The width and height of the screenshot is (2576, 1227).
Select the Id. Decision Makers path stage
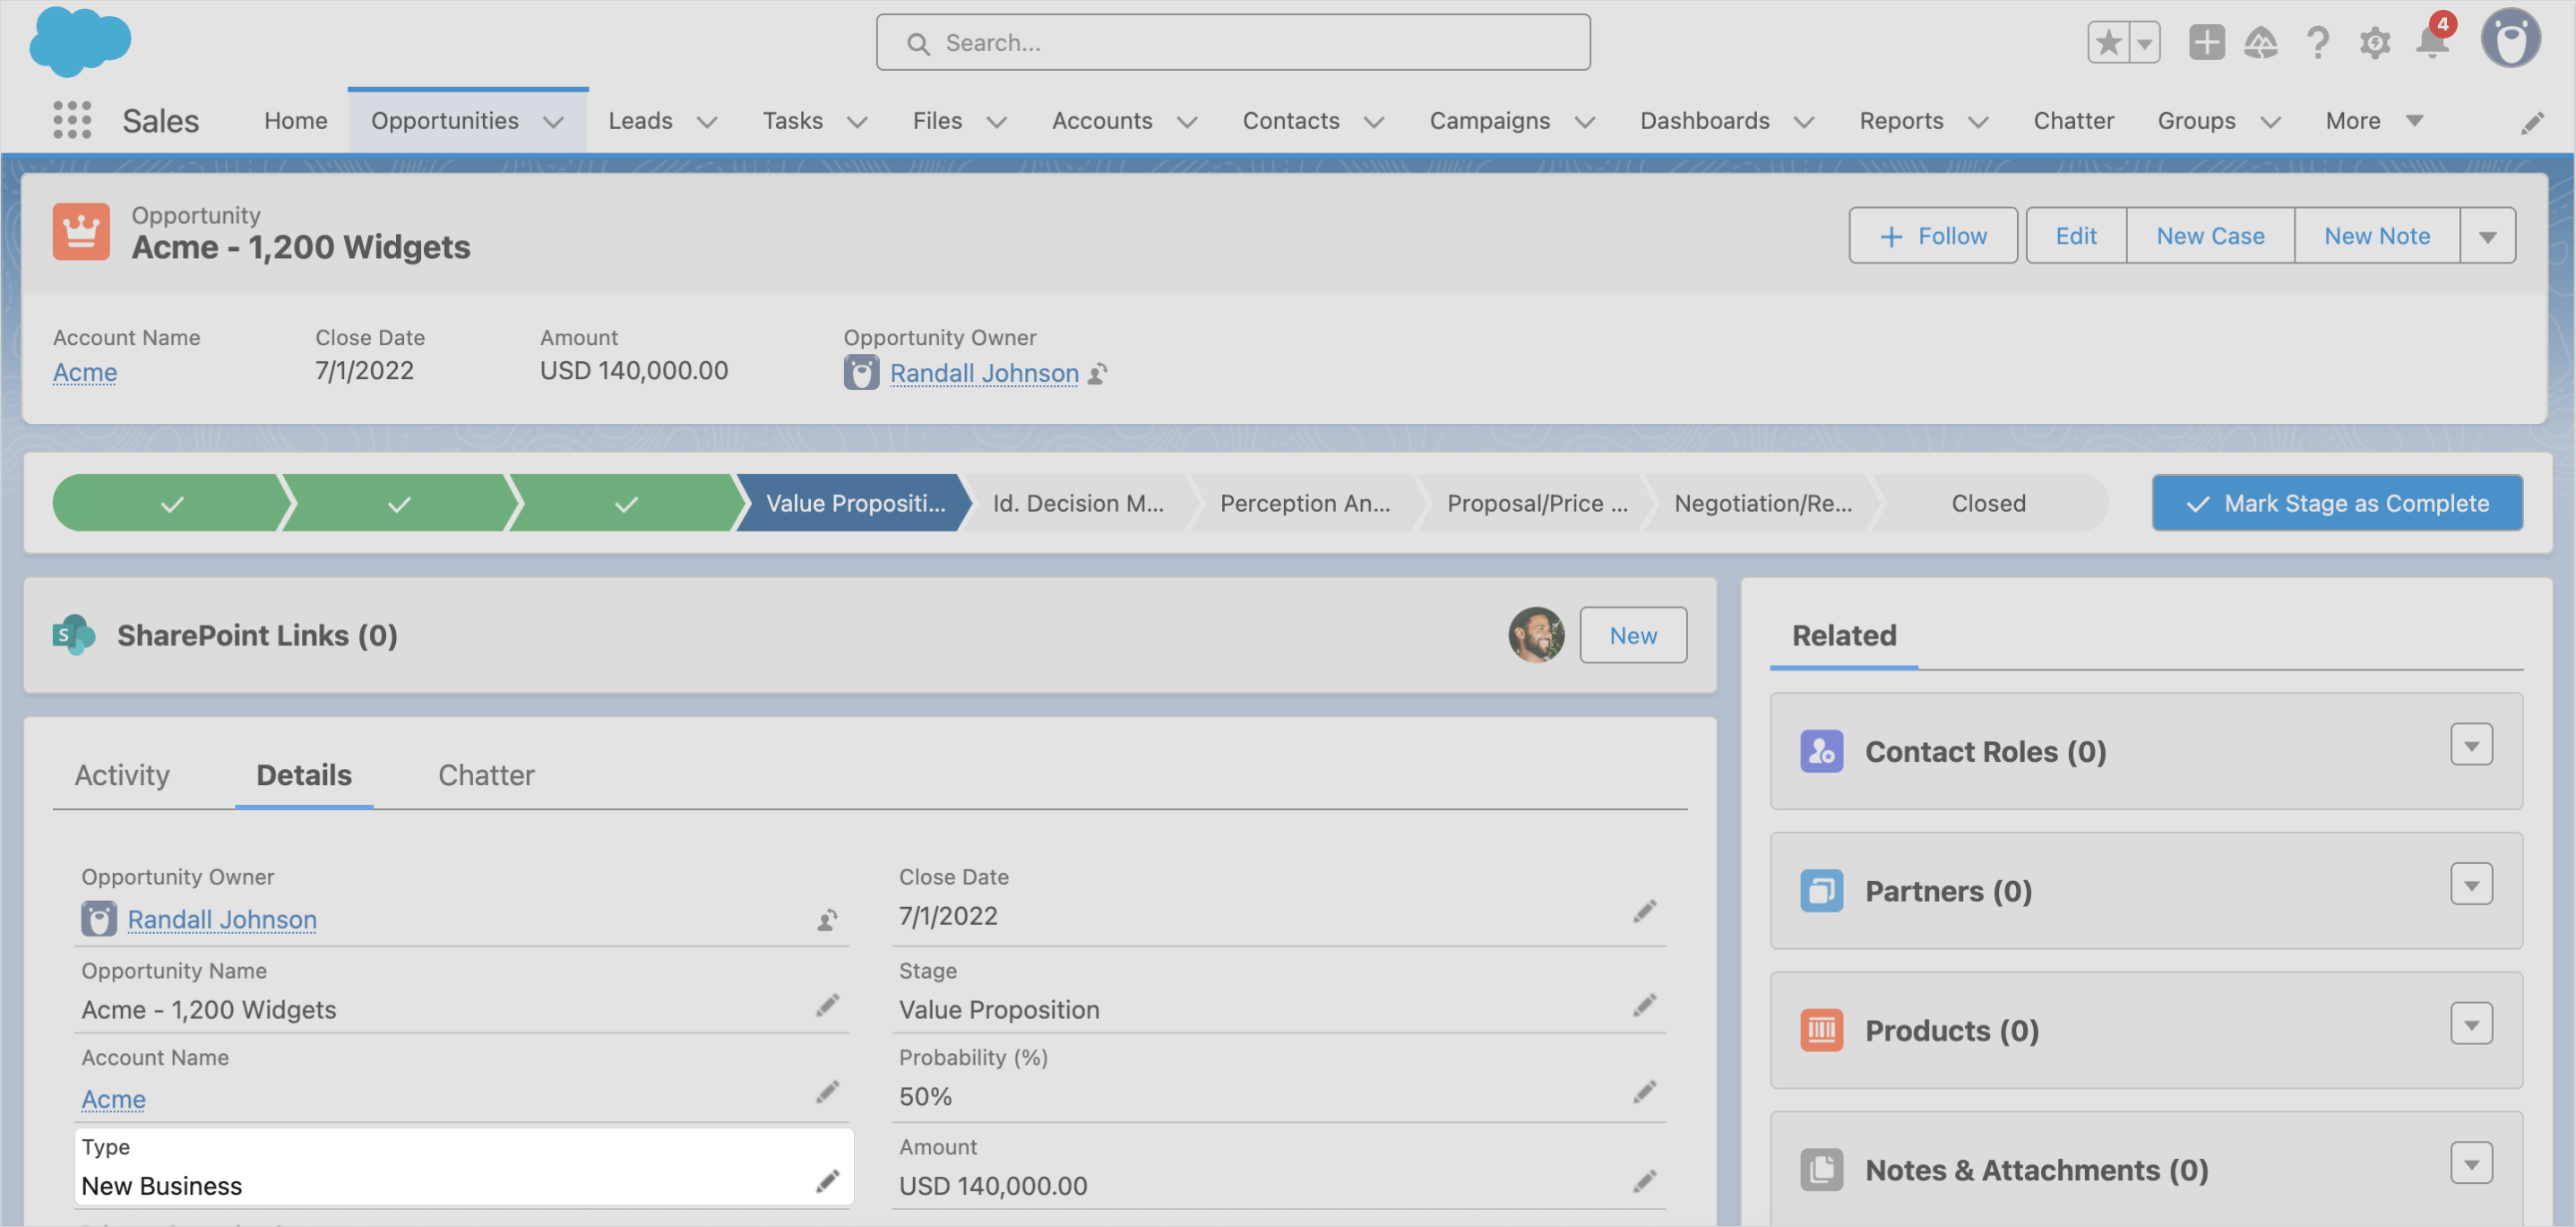(1077, 503)
